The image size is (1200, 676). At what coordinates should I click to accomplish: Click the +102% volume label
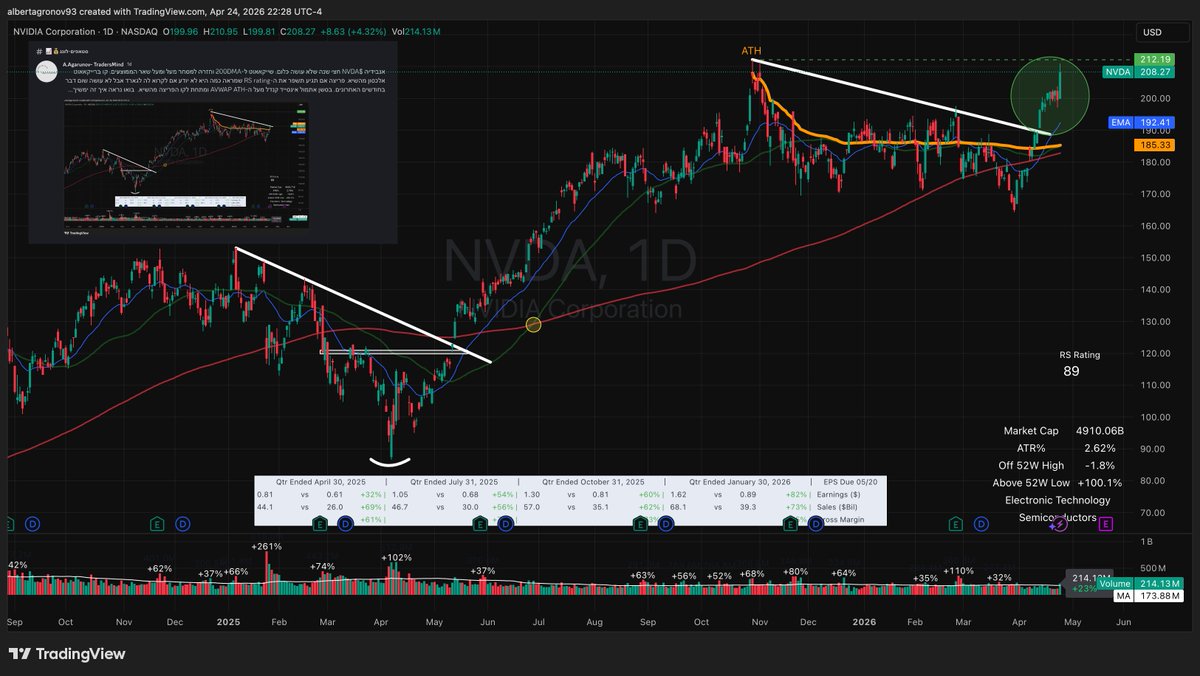pos(396,558)
